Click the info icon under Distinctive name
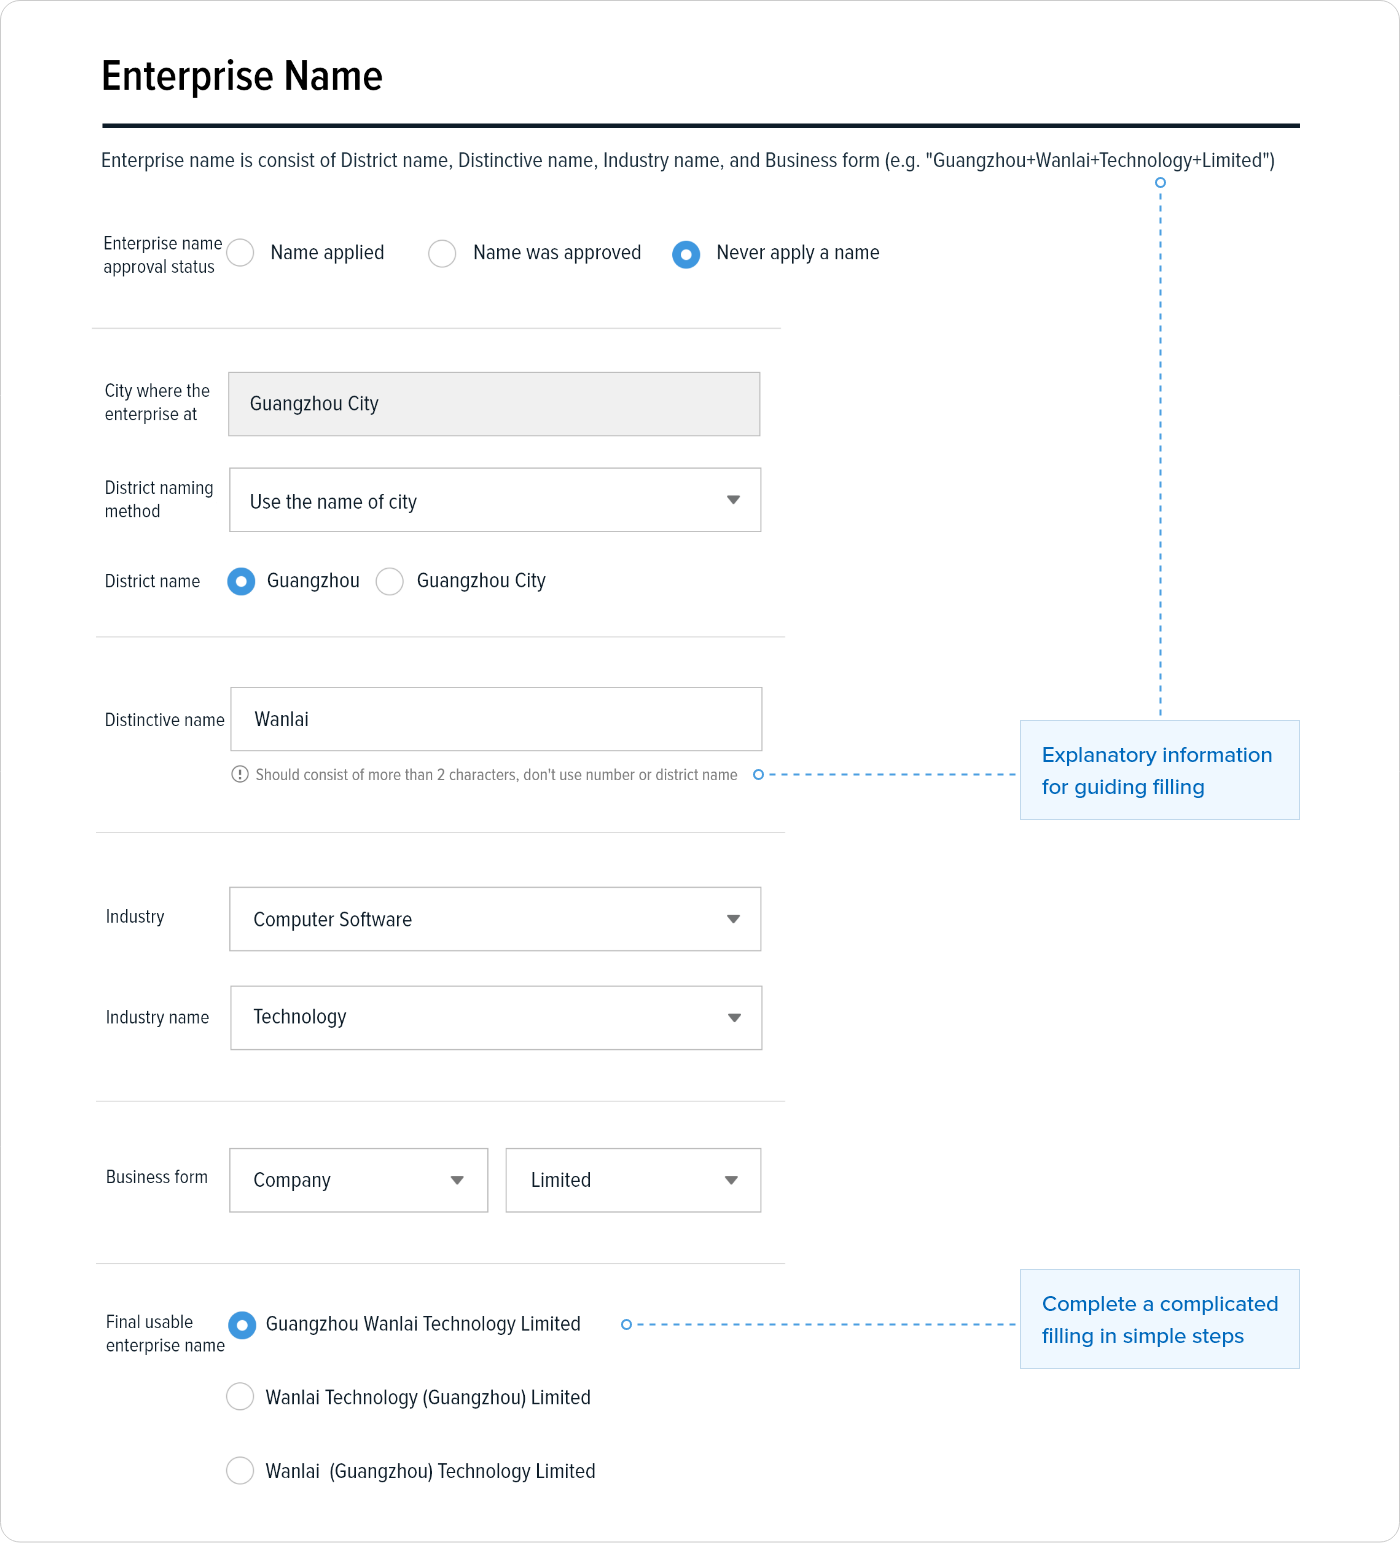 [240, 774]
